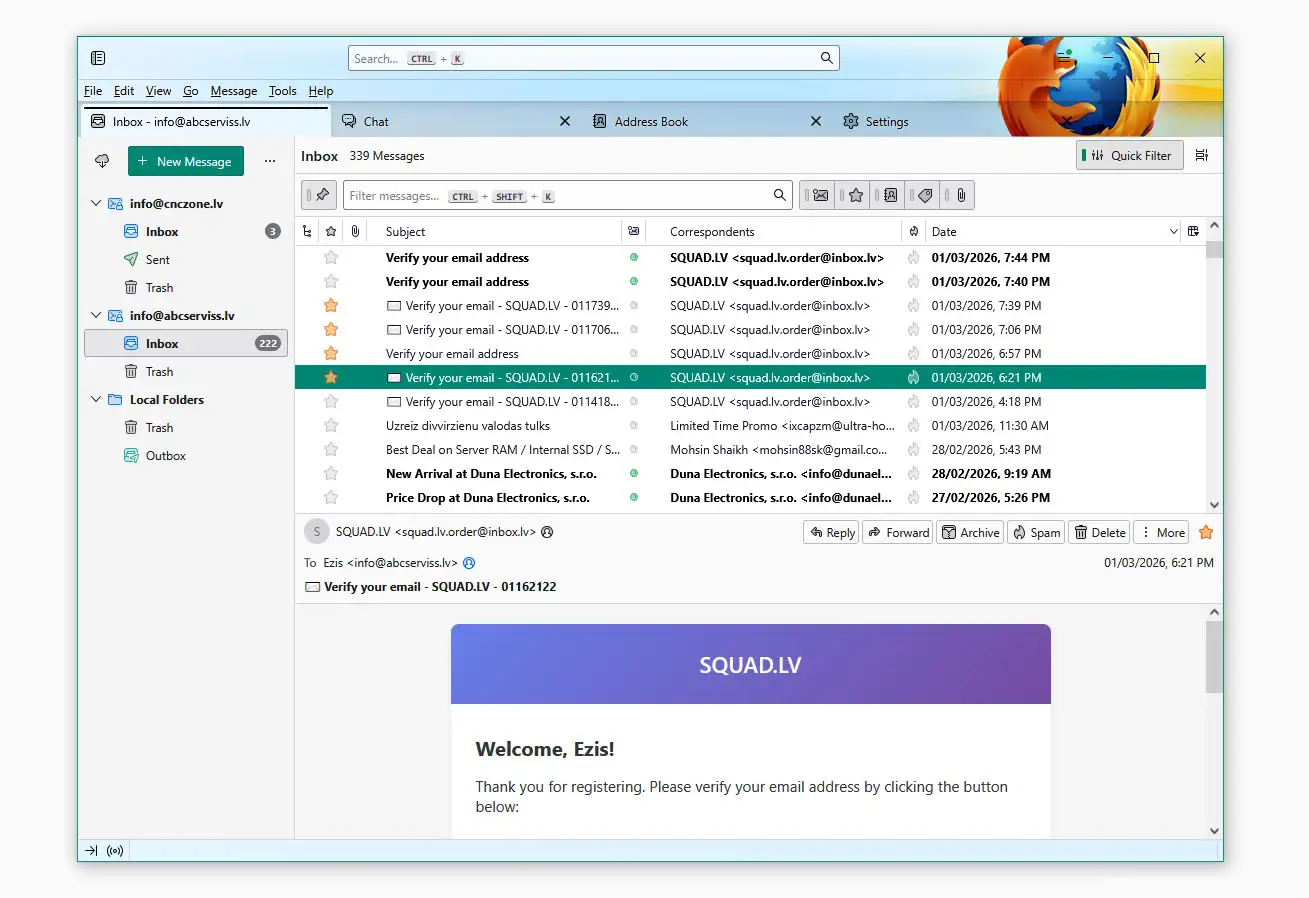Unstar the 7:06 PM SQUAD.LV message
Screen dimensions: 1309x898
pos(331,329)
